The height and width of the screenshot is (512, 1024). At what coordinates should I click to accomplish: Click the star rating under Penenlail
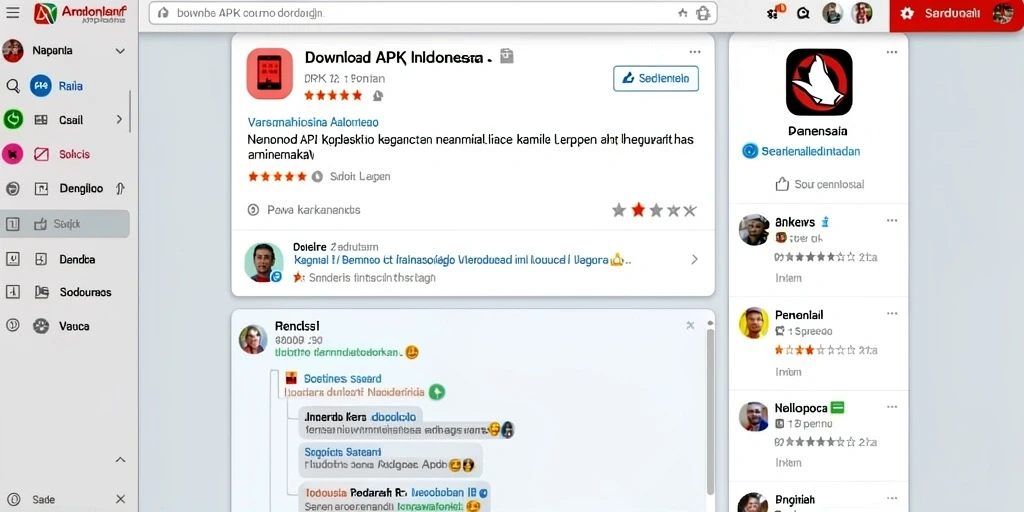(815, 350)
